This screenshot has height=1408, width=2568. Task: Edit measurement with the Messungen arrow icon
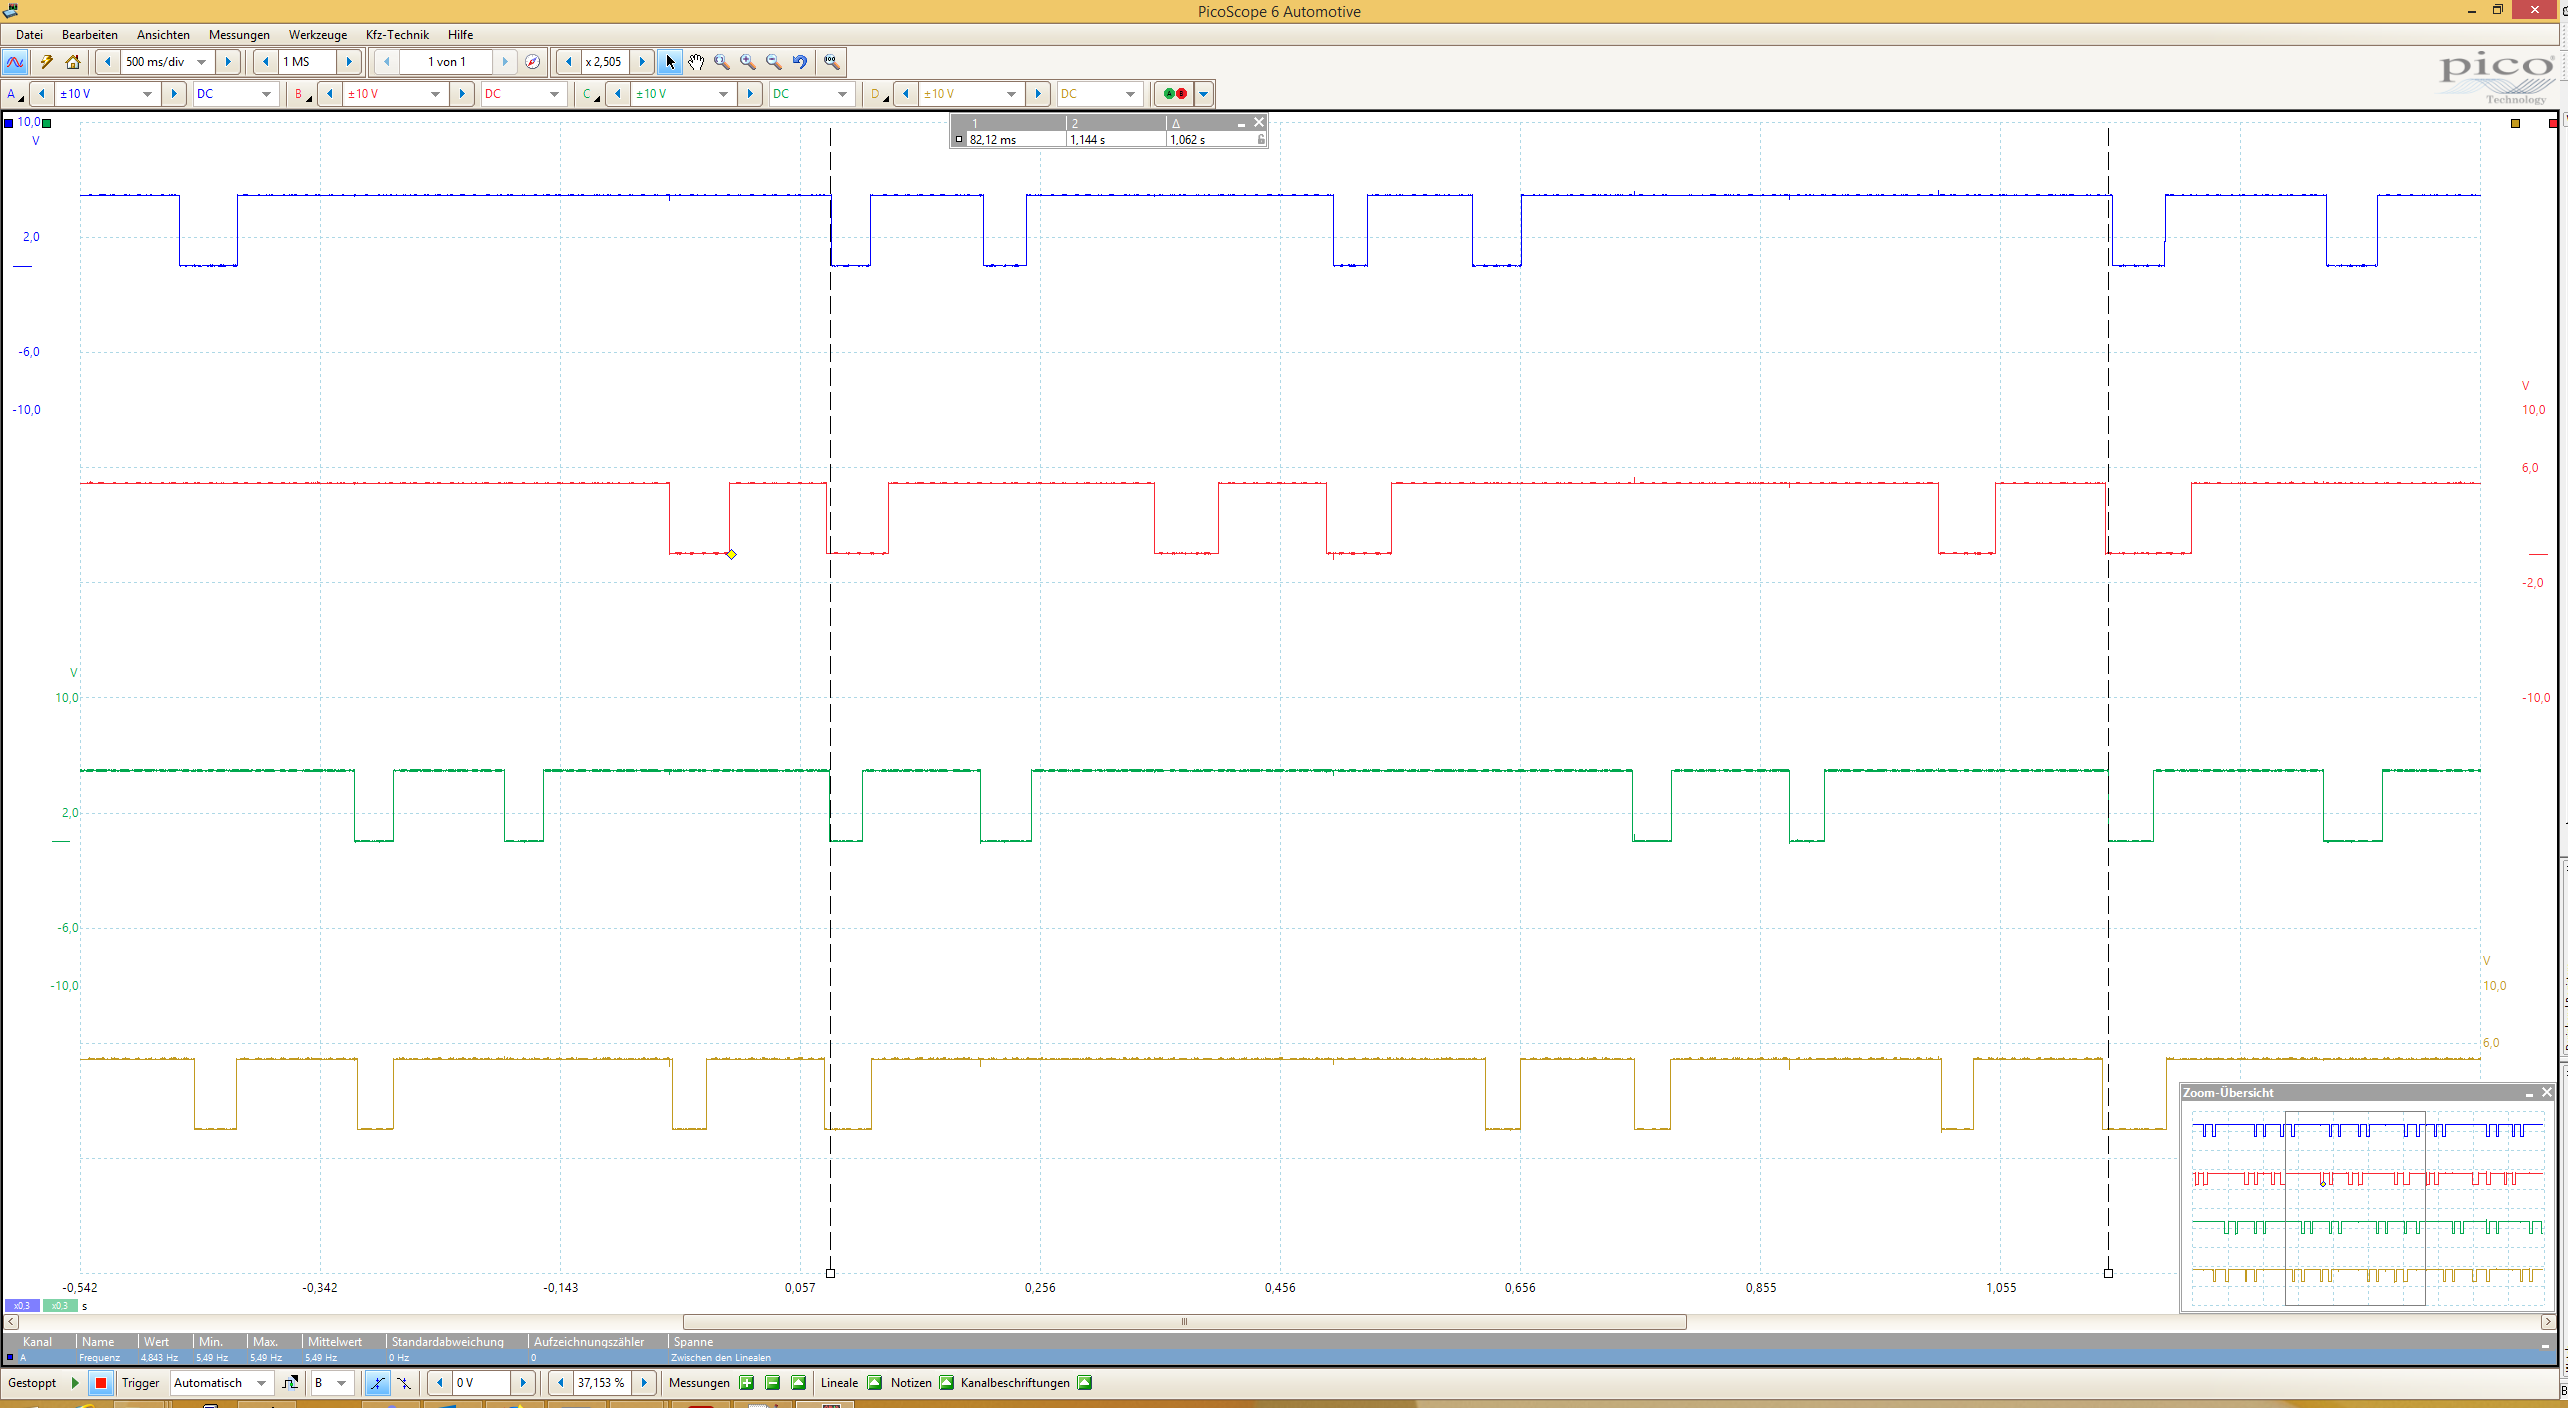click(799, 1383)
